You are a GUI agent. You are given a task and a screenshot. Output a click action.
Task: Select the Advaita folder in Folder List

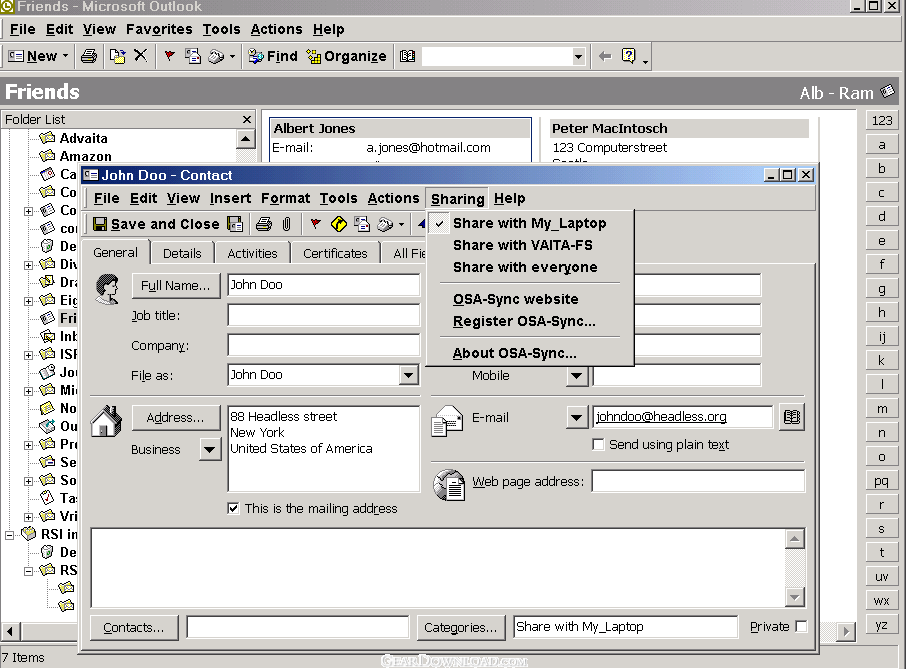click(x=83, y=138)
